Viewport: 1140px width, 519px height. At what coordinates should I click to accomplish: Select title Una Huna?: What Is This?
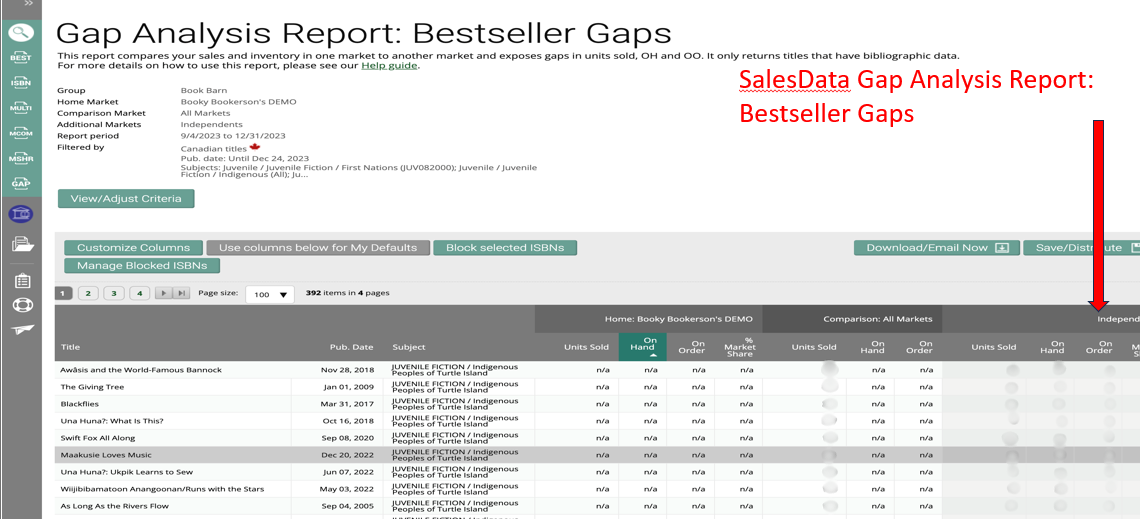click(113, 421)
